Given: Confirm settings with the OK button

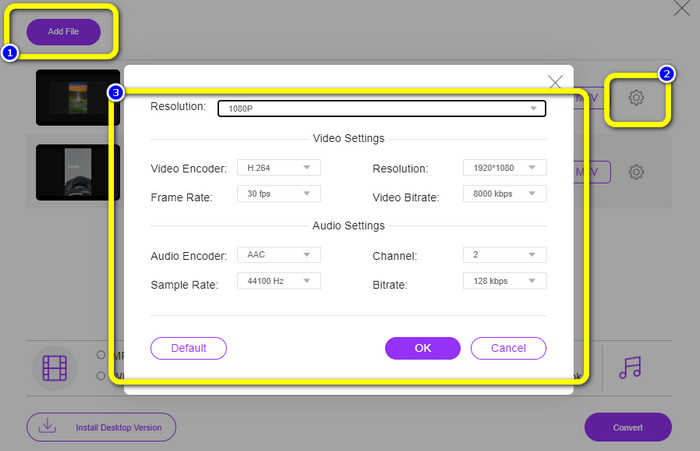Looking at the screenshot, I should (423, 348).
